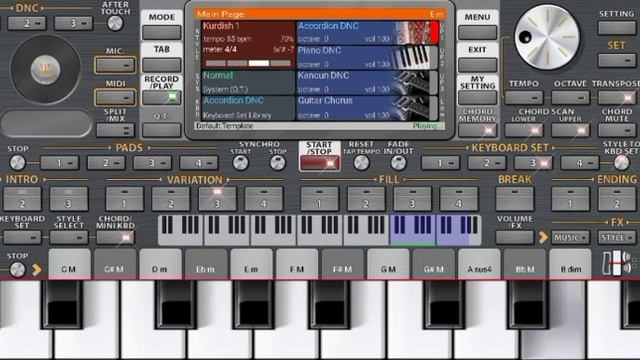Click the Octave button

[570, 98]
